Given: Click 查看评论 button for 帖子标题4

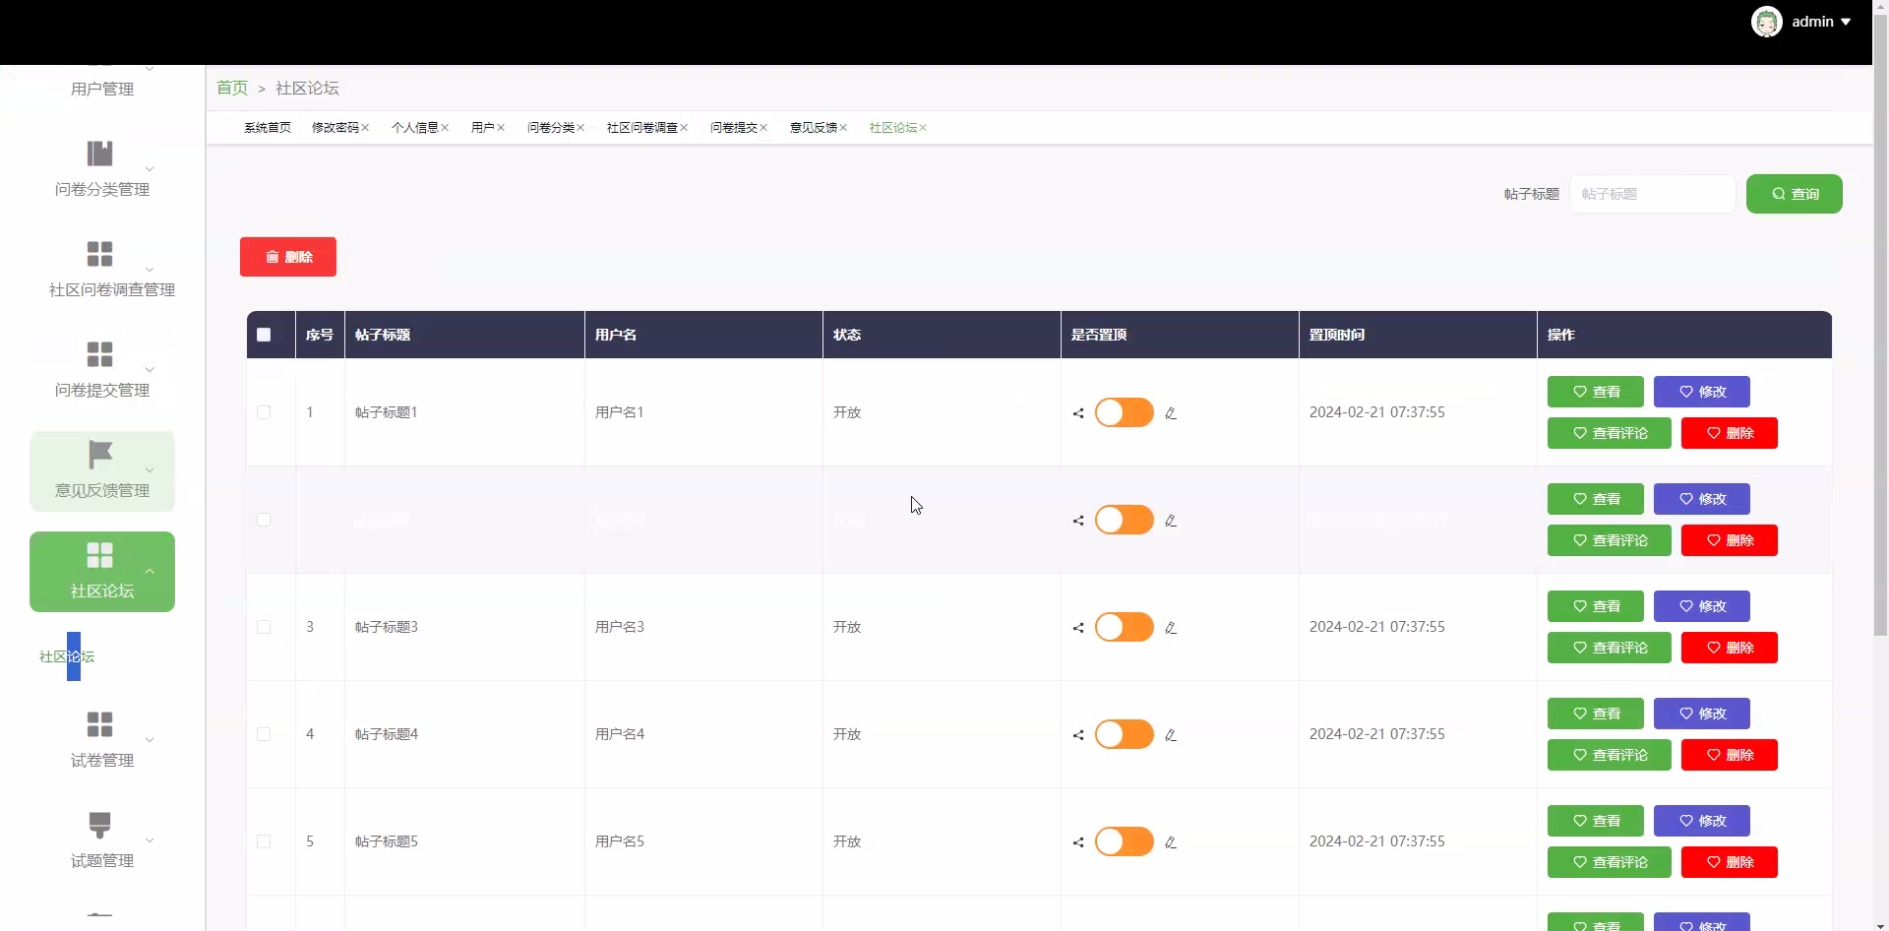Looking at the screenshot, I should click(1609, 755).
